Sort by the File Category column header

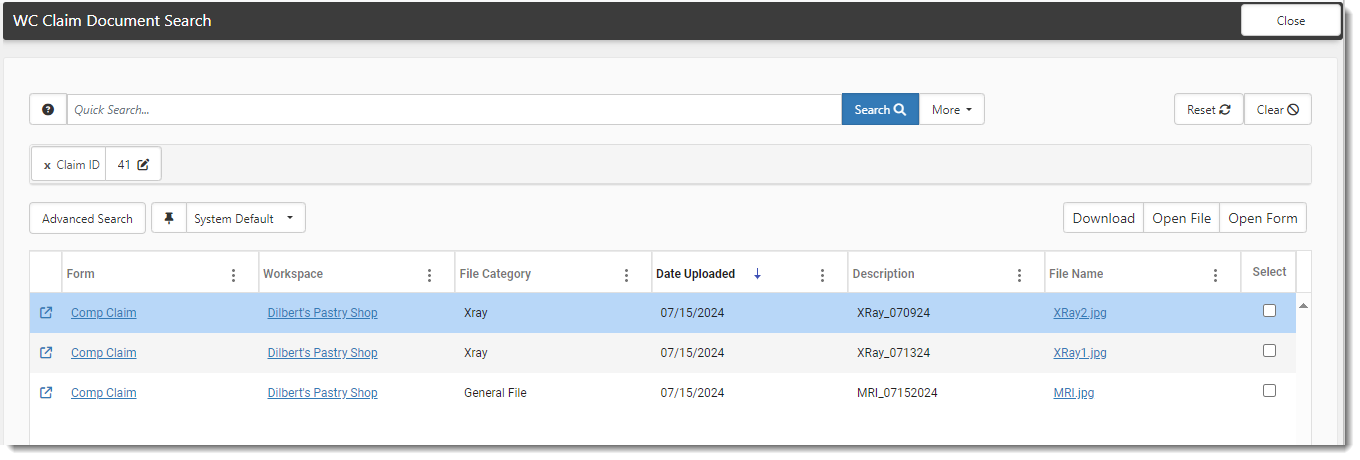tap(495, 274)
